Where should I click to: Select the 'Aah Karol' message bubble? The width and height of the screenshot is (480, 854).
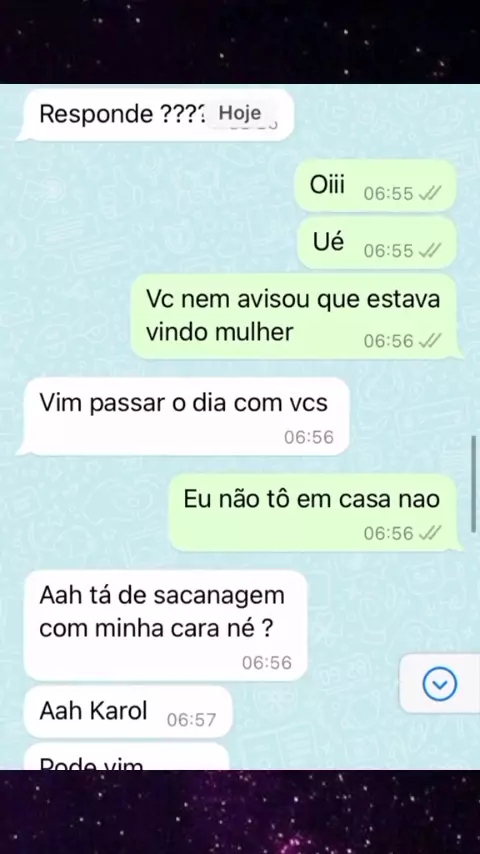pos(128,712)
